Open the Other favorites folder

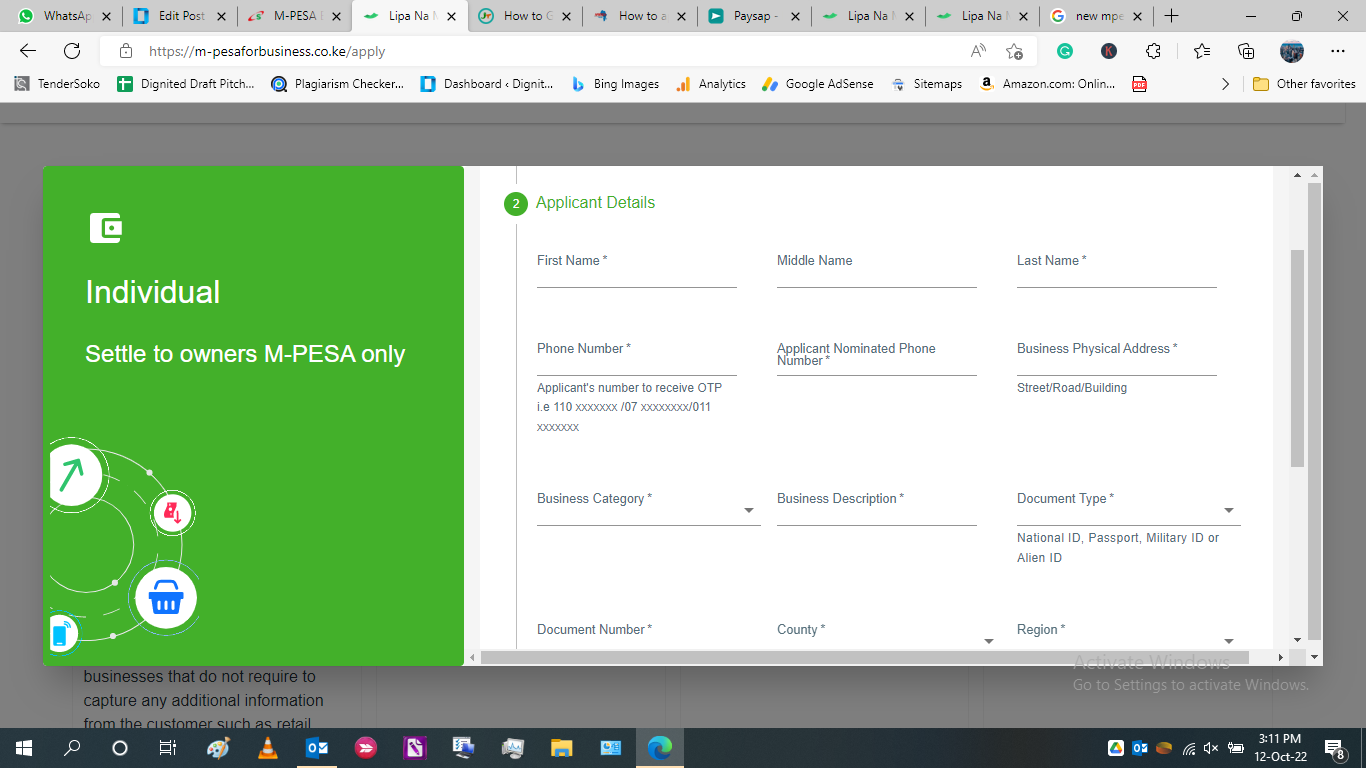(x=1304, y=84)
